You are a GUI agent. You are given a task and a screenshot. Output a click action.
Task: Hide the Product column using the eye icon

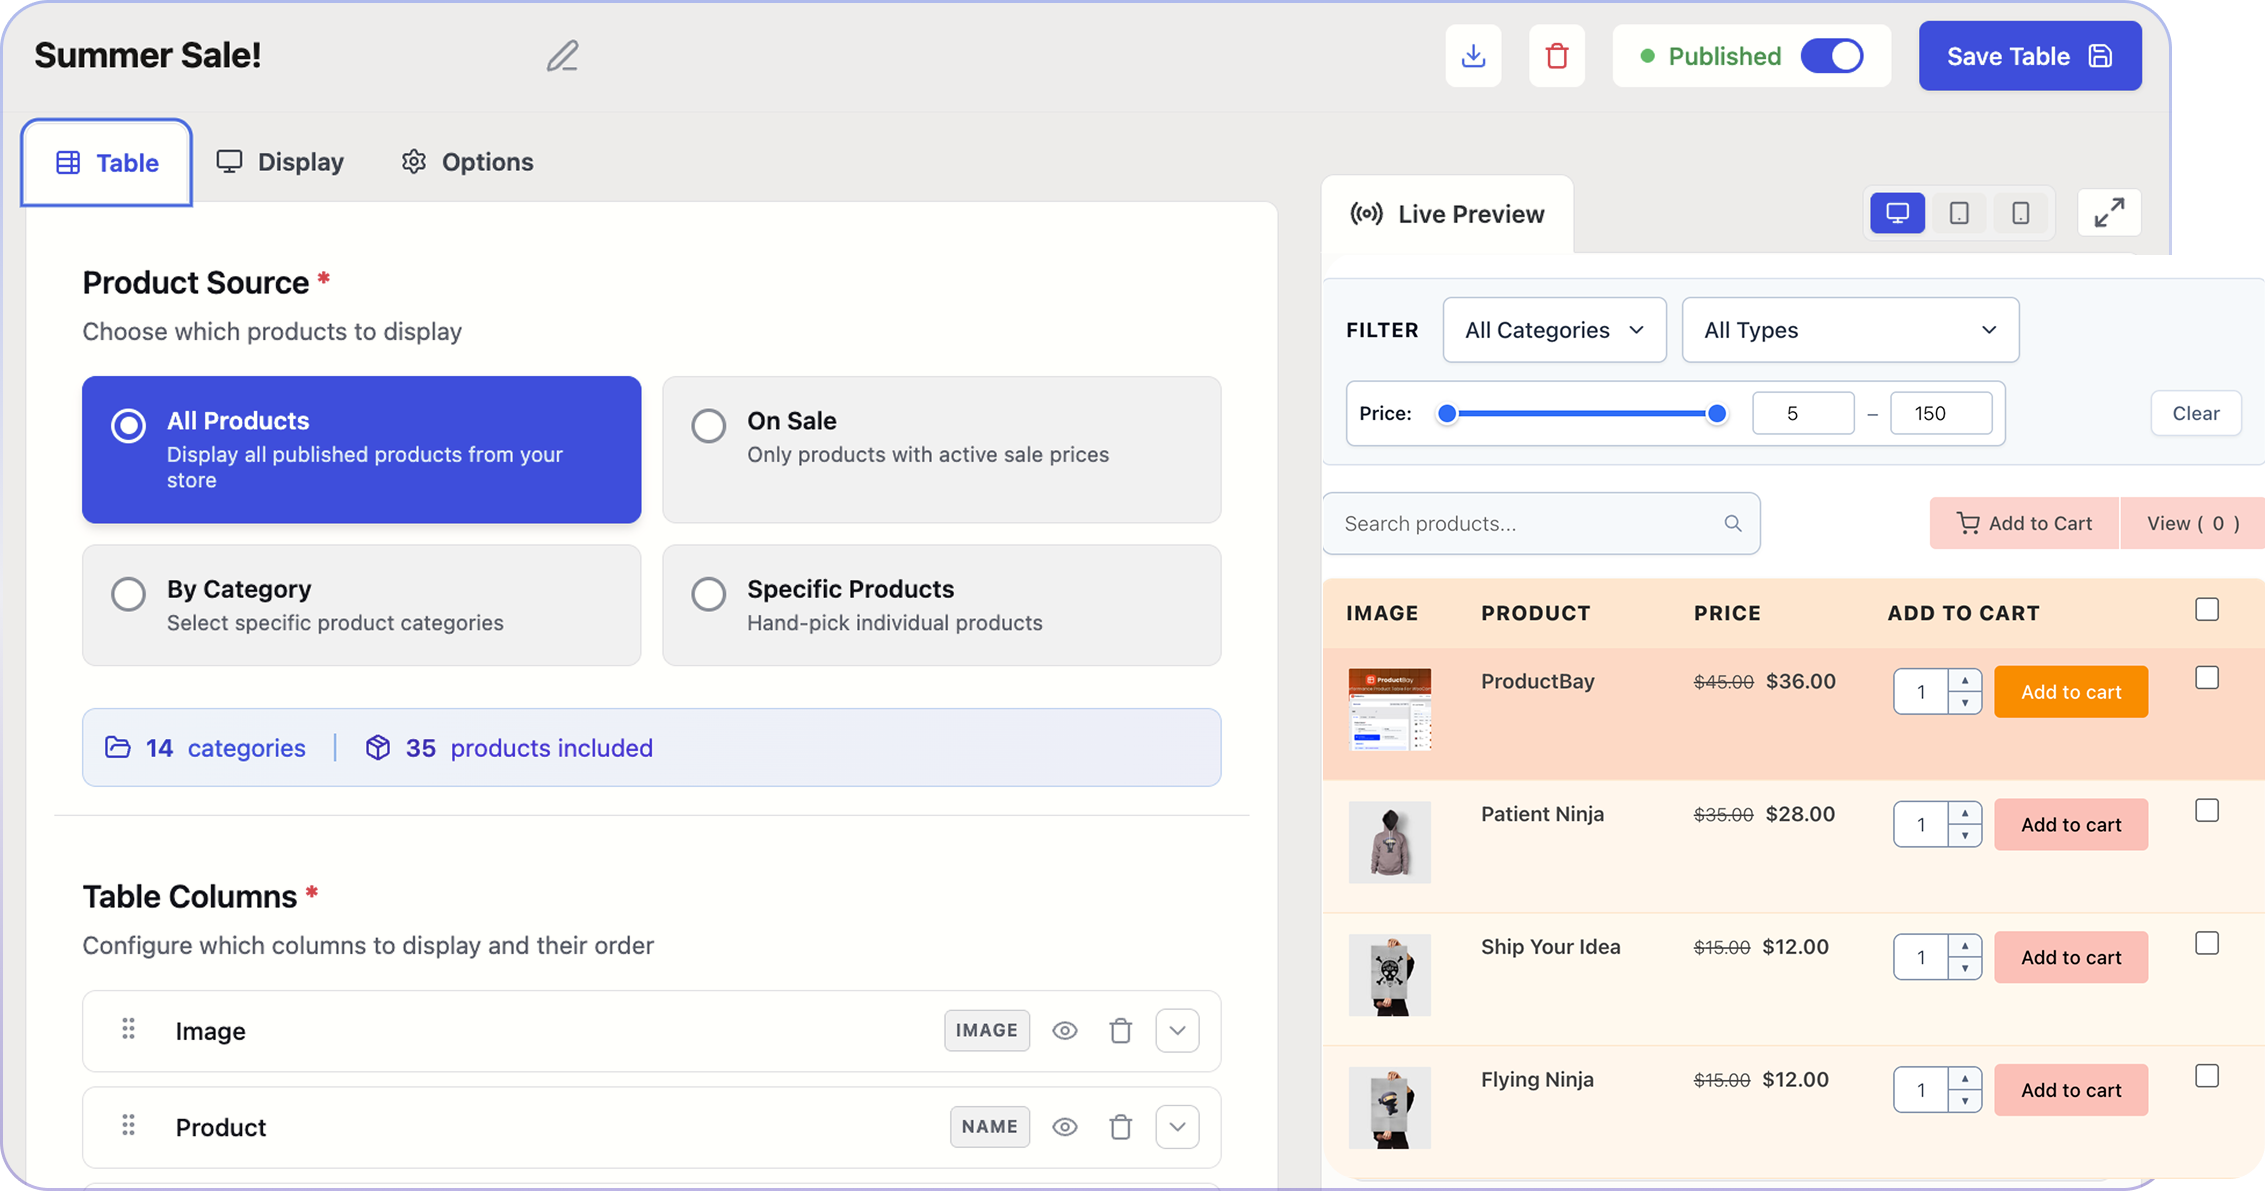click(x=1064, y=1126)
